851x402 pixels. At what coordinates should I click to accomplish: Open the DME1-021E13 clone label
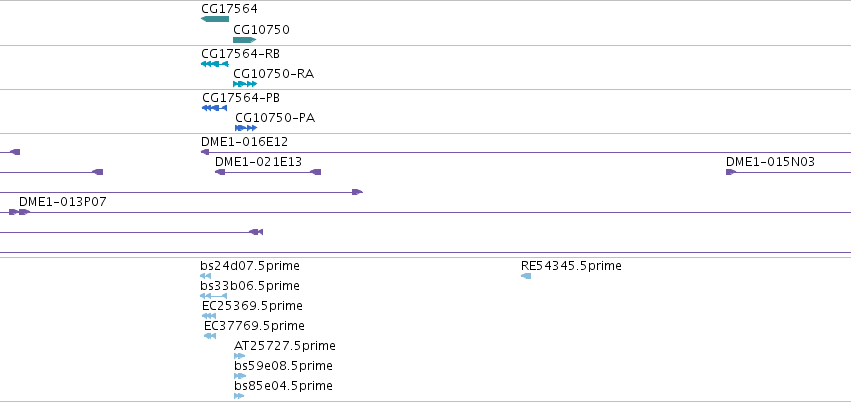click(x=258, y=162)
